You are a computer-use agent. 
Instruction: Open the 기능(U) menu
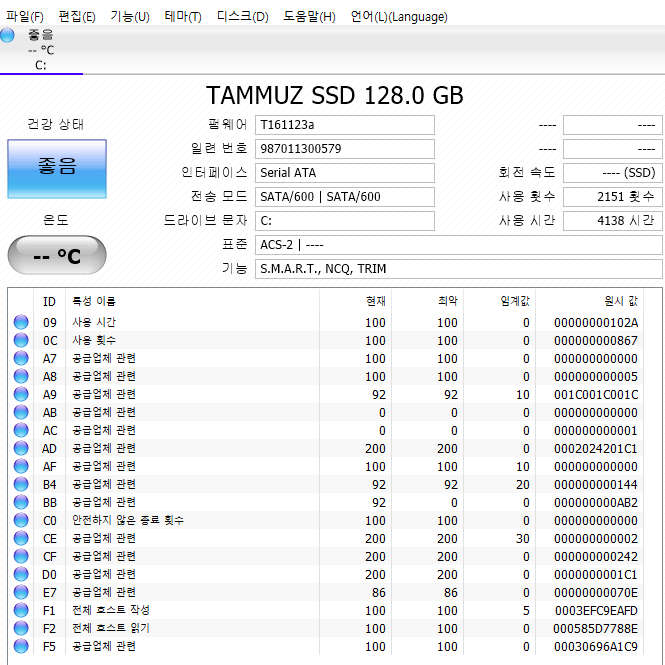coord(130,17)
